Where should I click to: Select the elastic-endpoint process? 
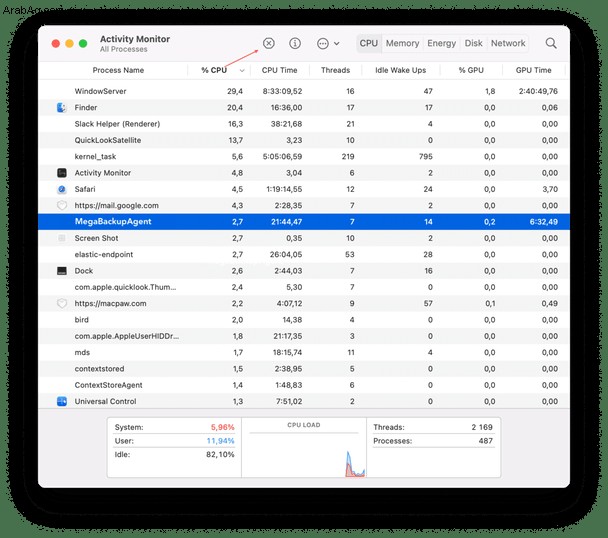304,254
